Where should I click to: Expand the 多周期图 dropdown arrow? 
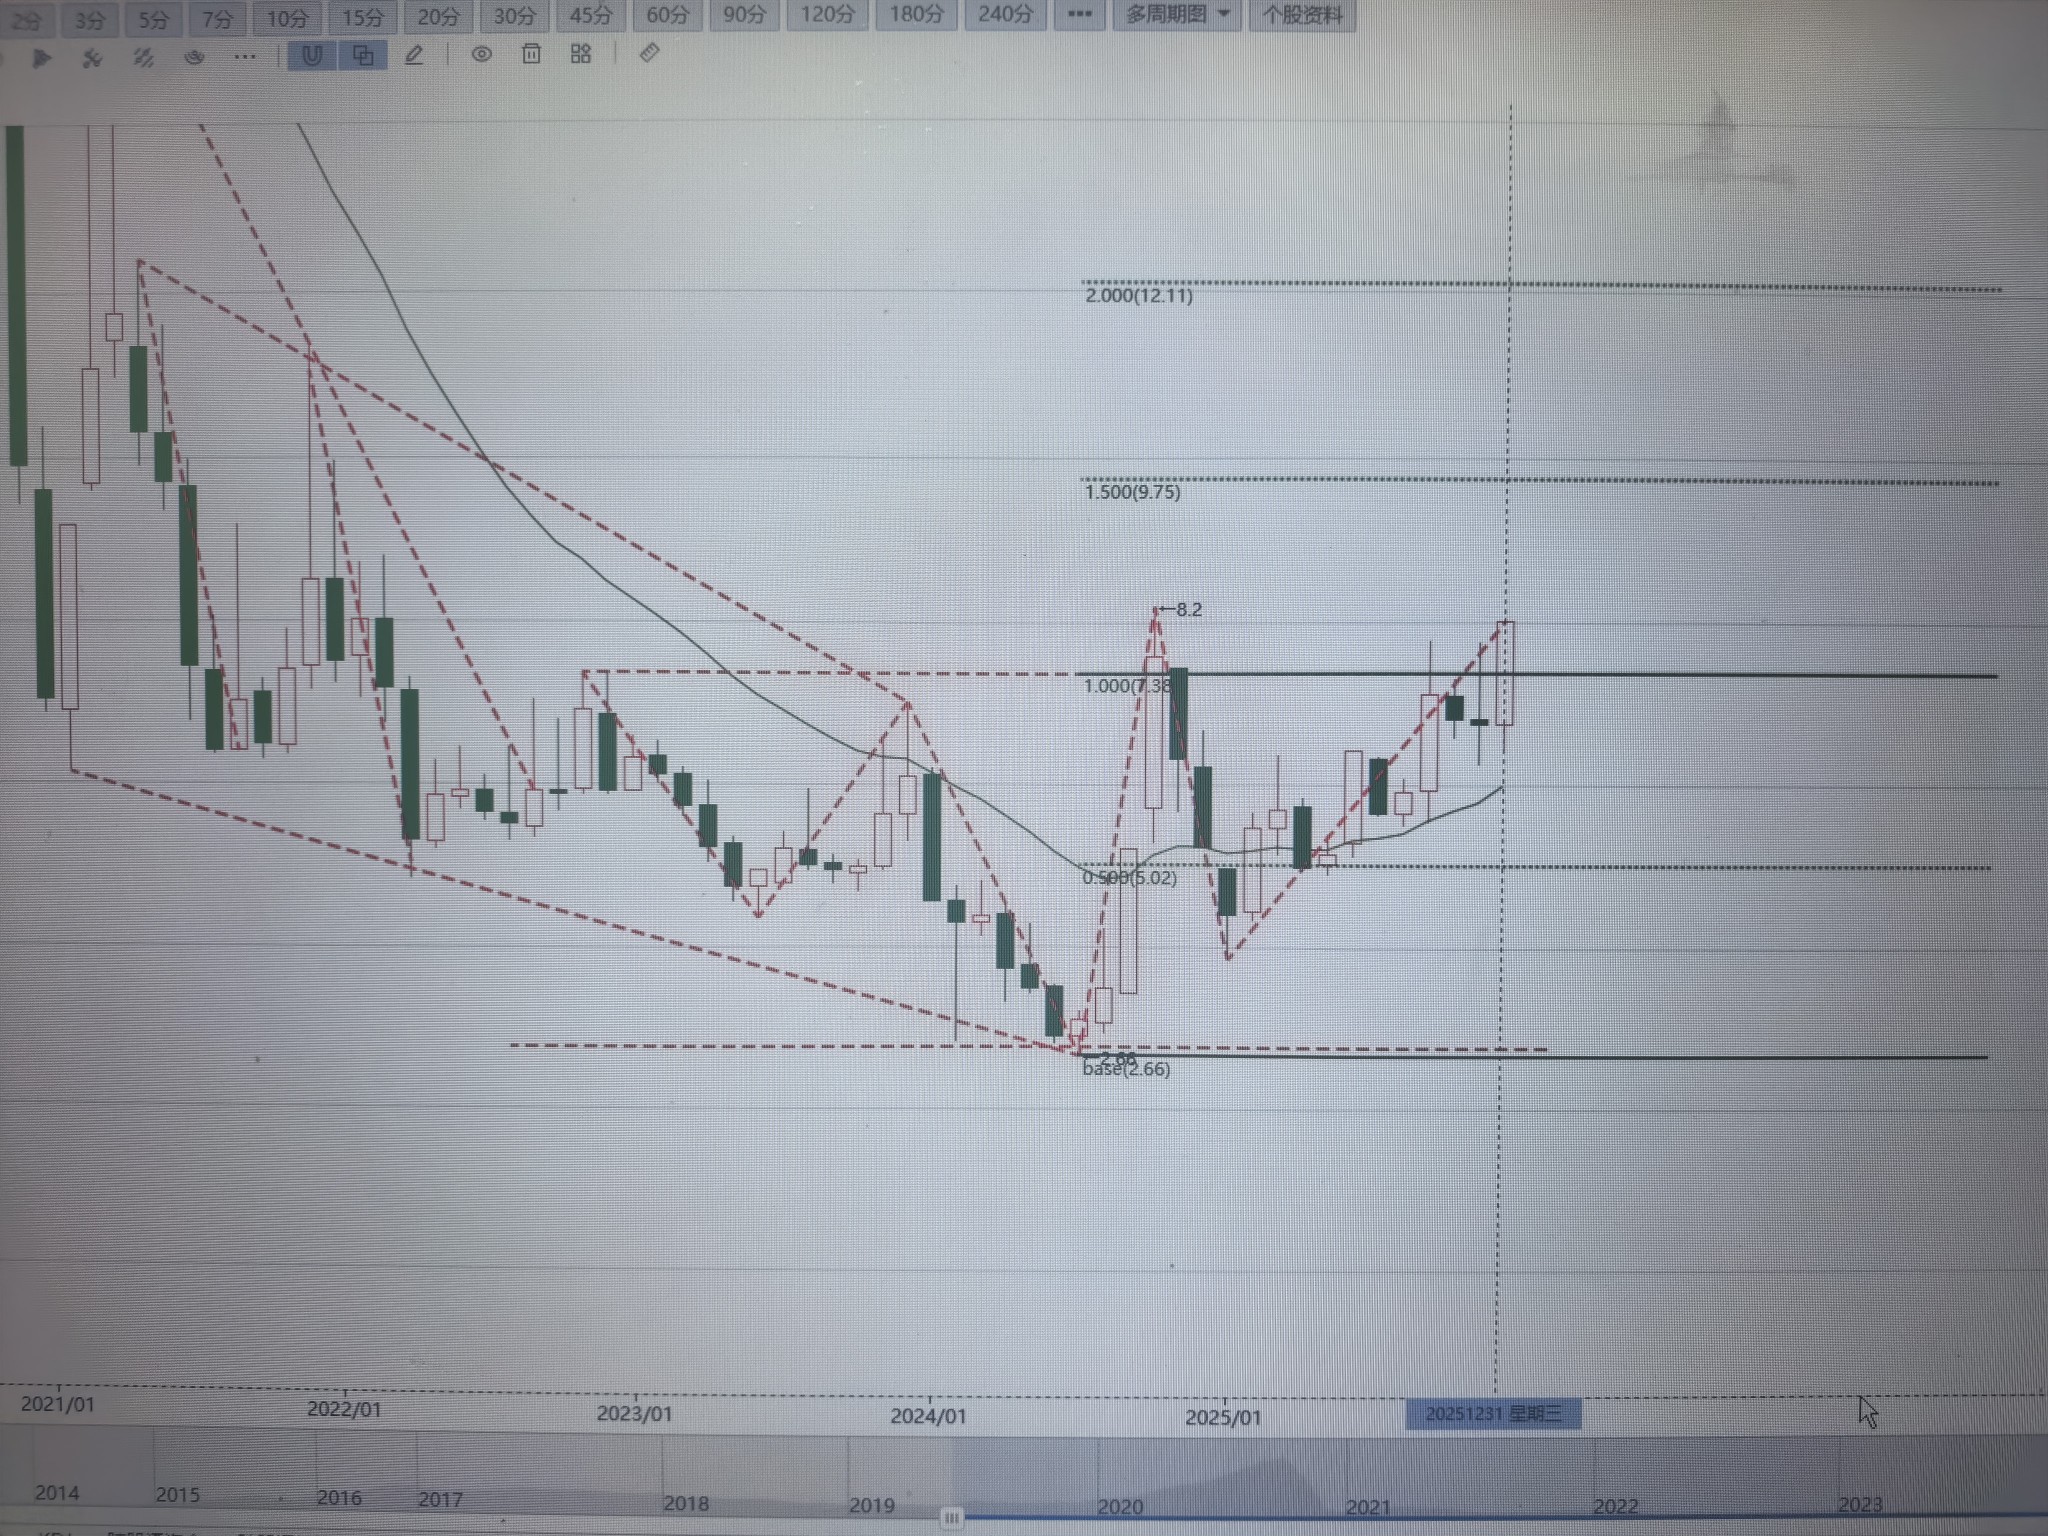pyautogui.click(x=1225, y=14)
